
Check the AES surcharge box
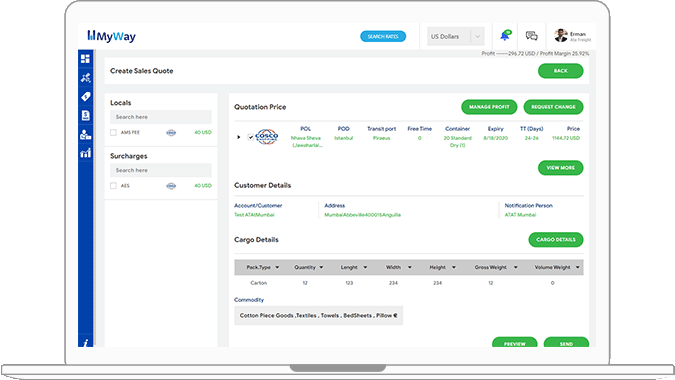tap(113, 186)
